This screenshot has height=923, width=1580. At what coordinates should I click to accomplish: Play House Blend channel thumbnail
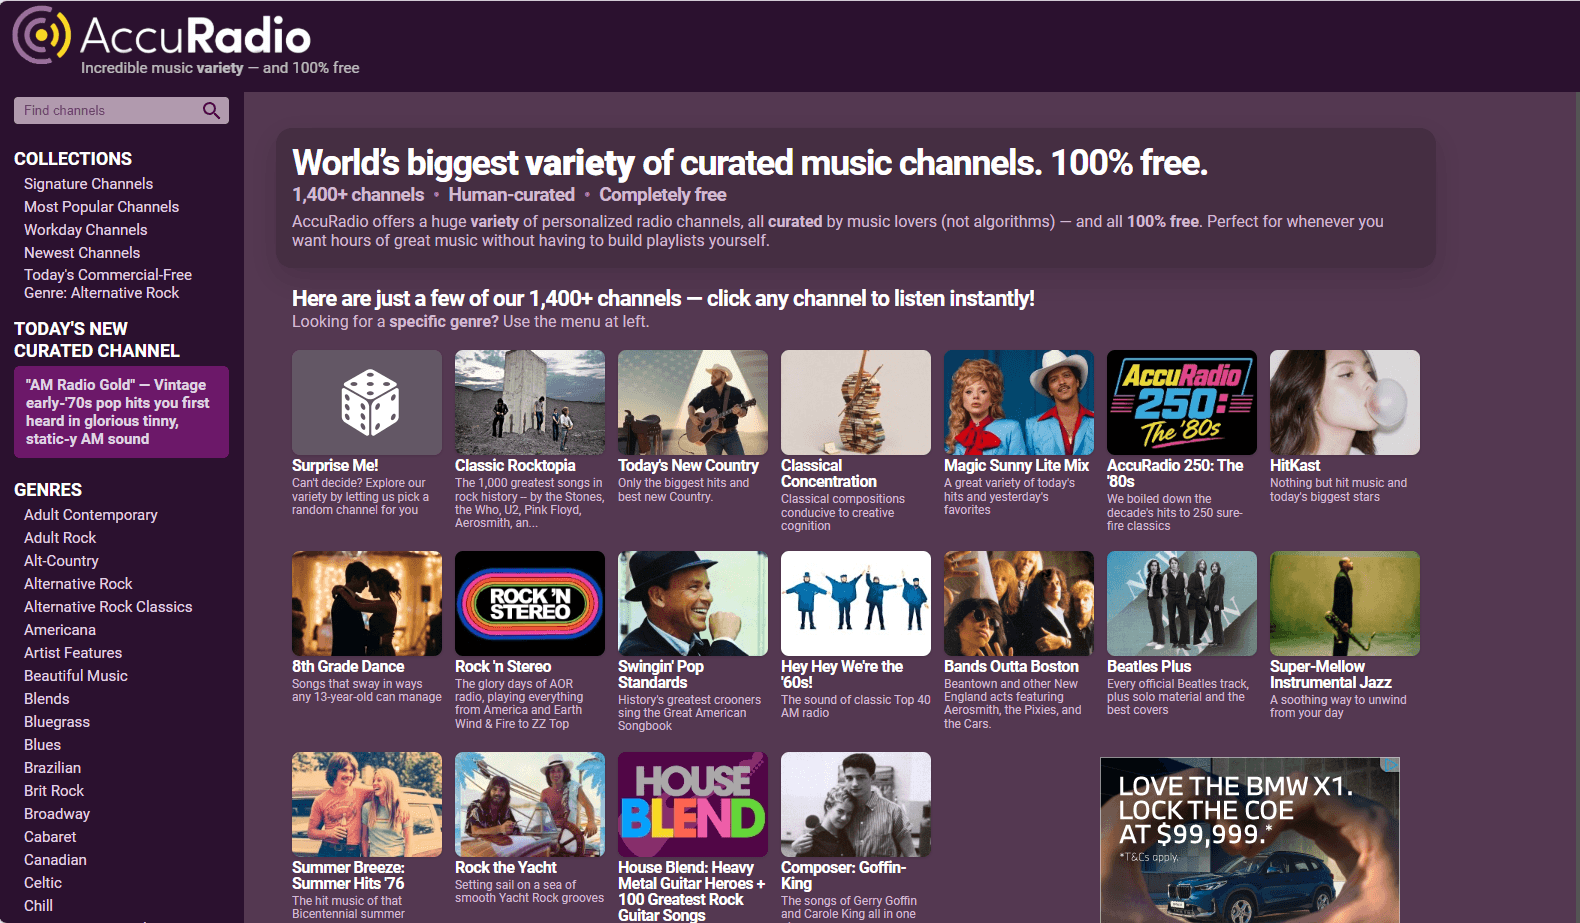[693, 804]
